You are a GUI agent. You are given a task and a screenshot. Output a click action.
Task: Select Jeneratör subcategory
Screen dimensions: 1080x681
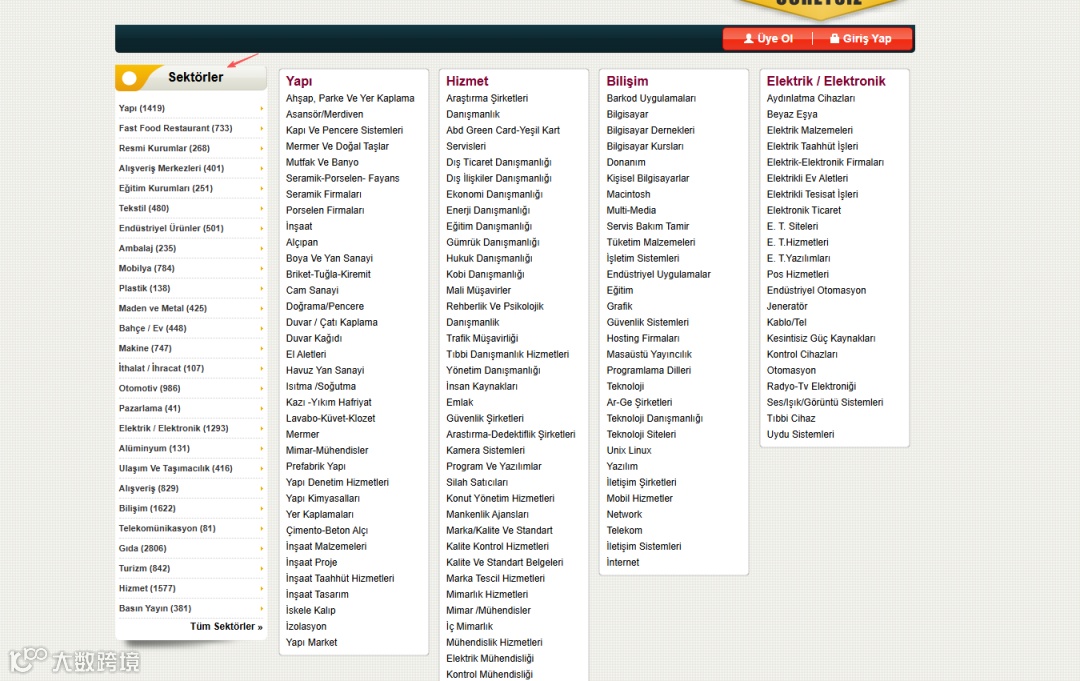(787, 306)
